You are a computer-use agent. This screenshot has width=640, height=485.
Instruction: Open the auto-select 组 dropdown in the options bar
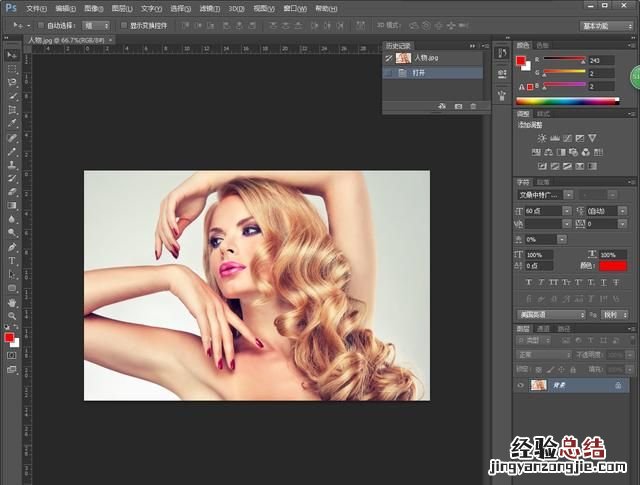point(96,24)
